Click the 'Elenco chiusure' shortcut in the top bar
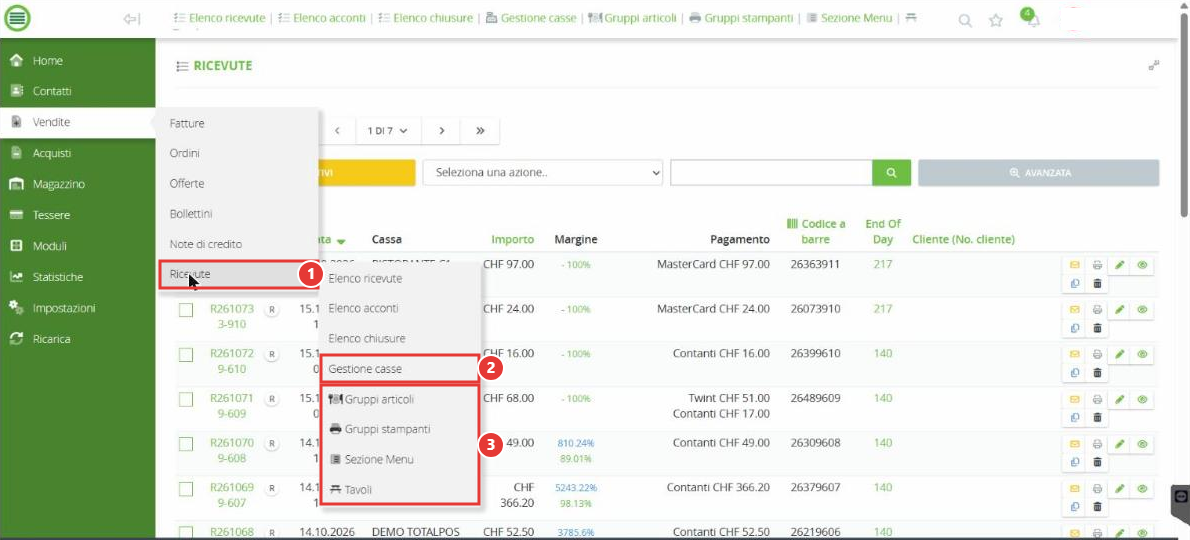 pos(425,17)
